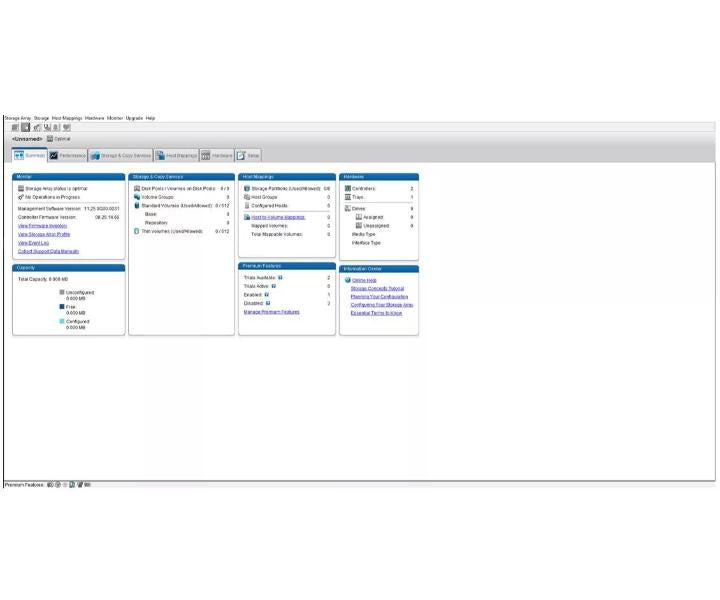720x600 pixels.
Task: Switch to the Performance tab
Action: point(67,155)
